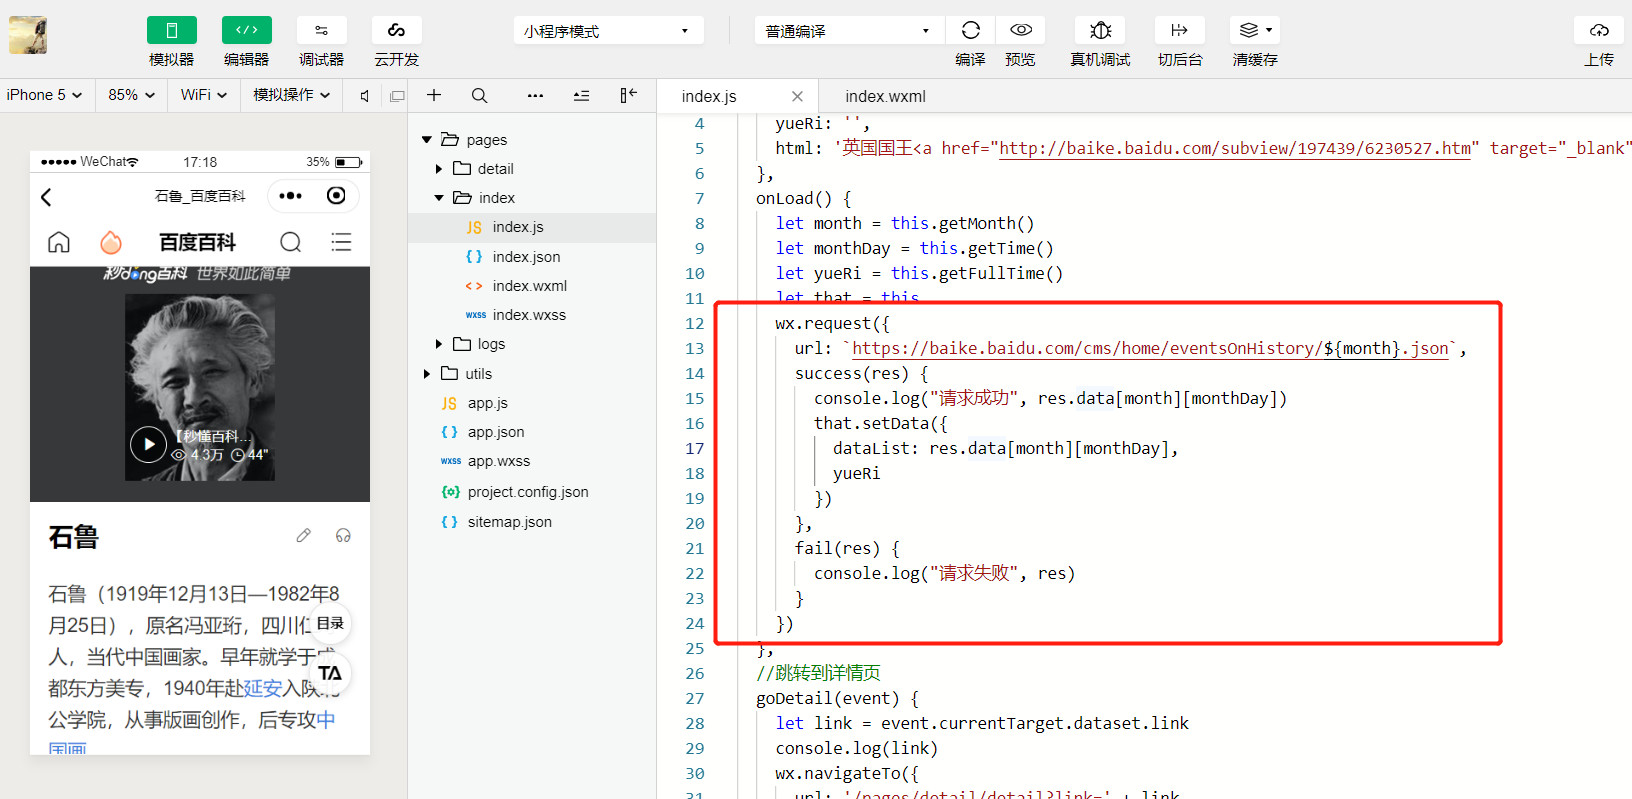Click the edit pencil icon beside 石鲁

tap(304, 536)
